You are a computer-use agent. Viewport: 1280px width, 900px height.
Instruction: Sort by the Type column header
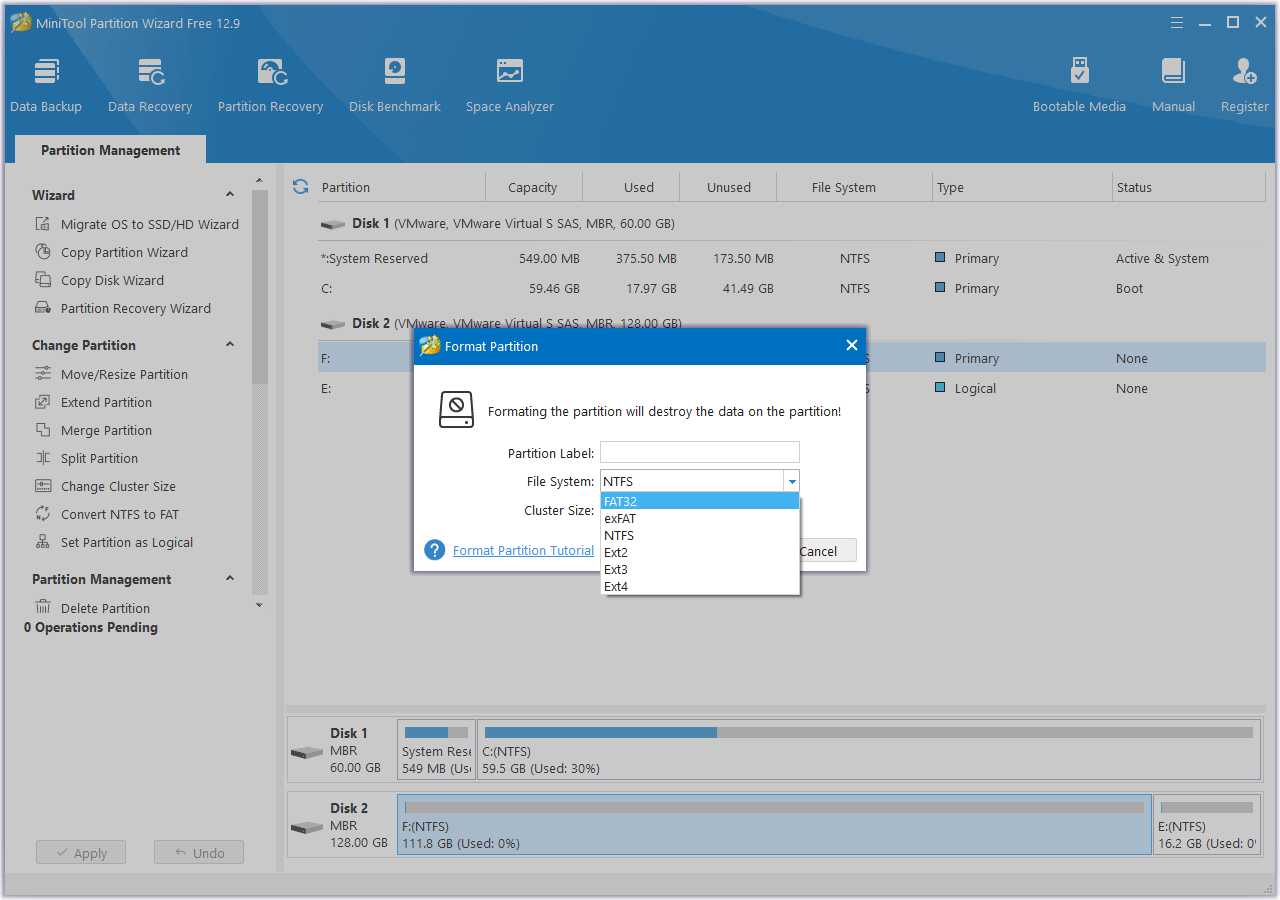coord(1022,187)
